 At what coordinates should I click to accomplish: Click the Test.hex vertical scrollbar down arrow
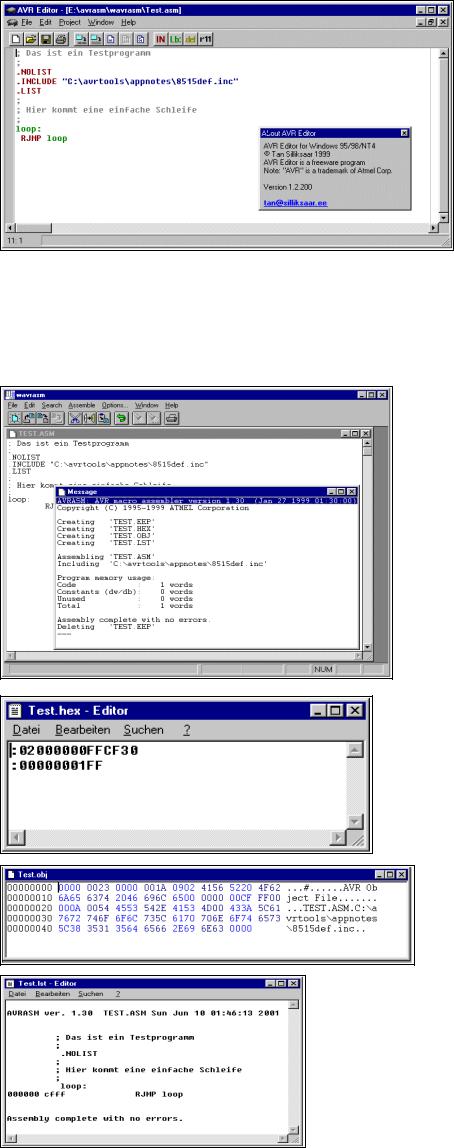click(x=355, y=821)
